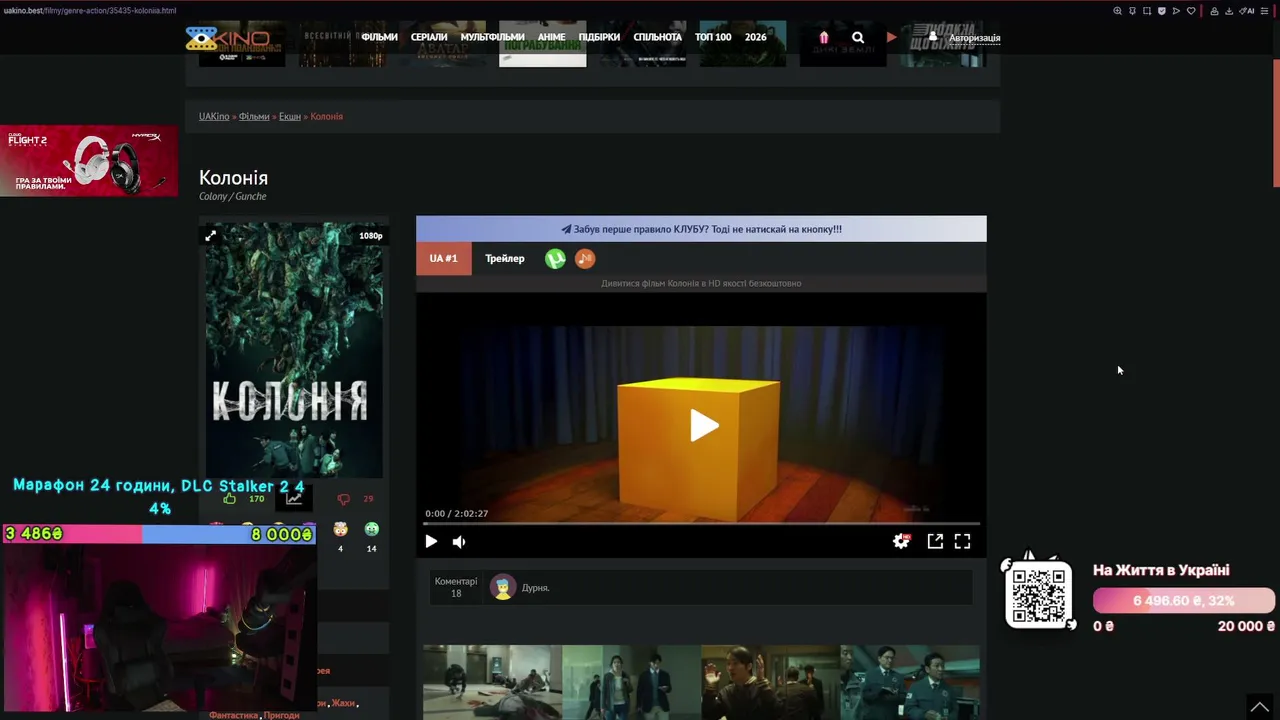Enter fullscreen in the video player
This screenshot has width=1280, height=720.
click(x=962, y=541)
